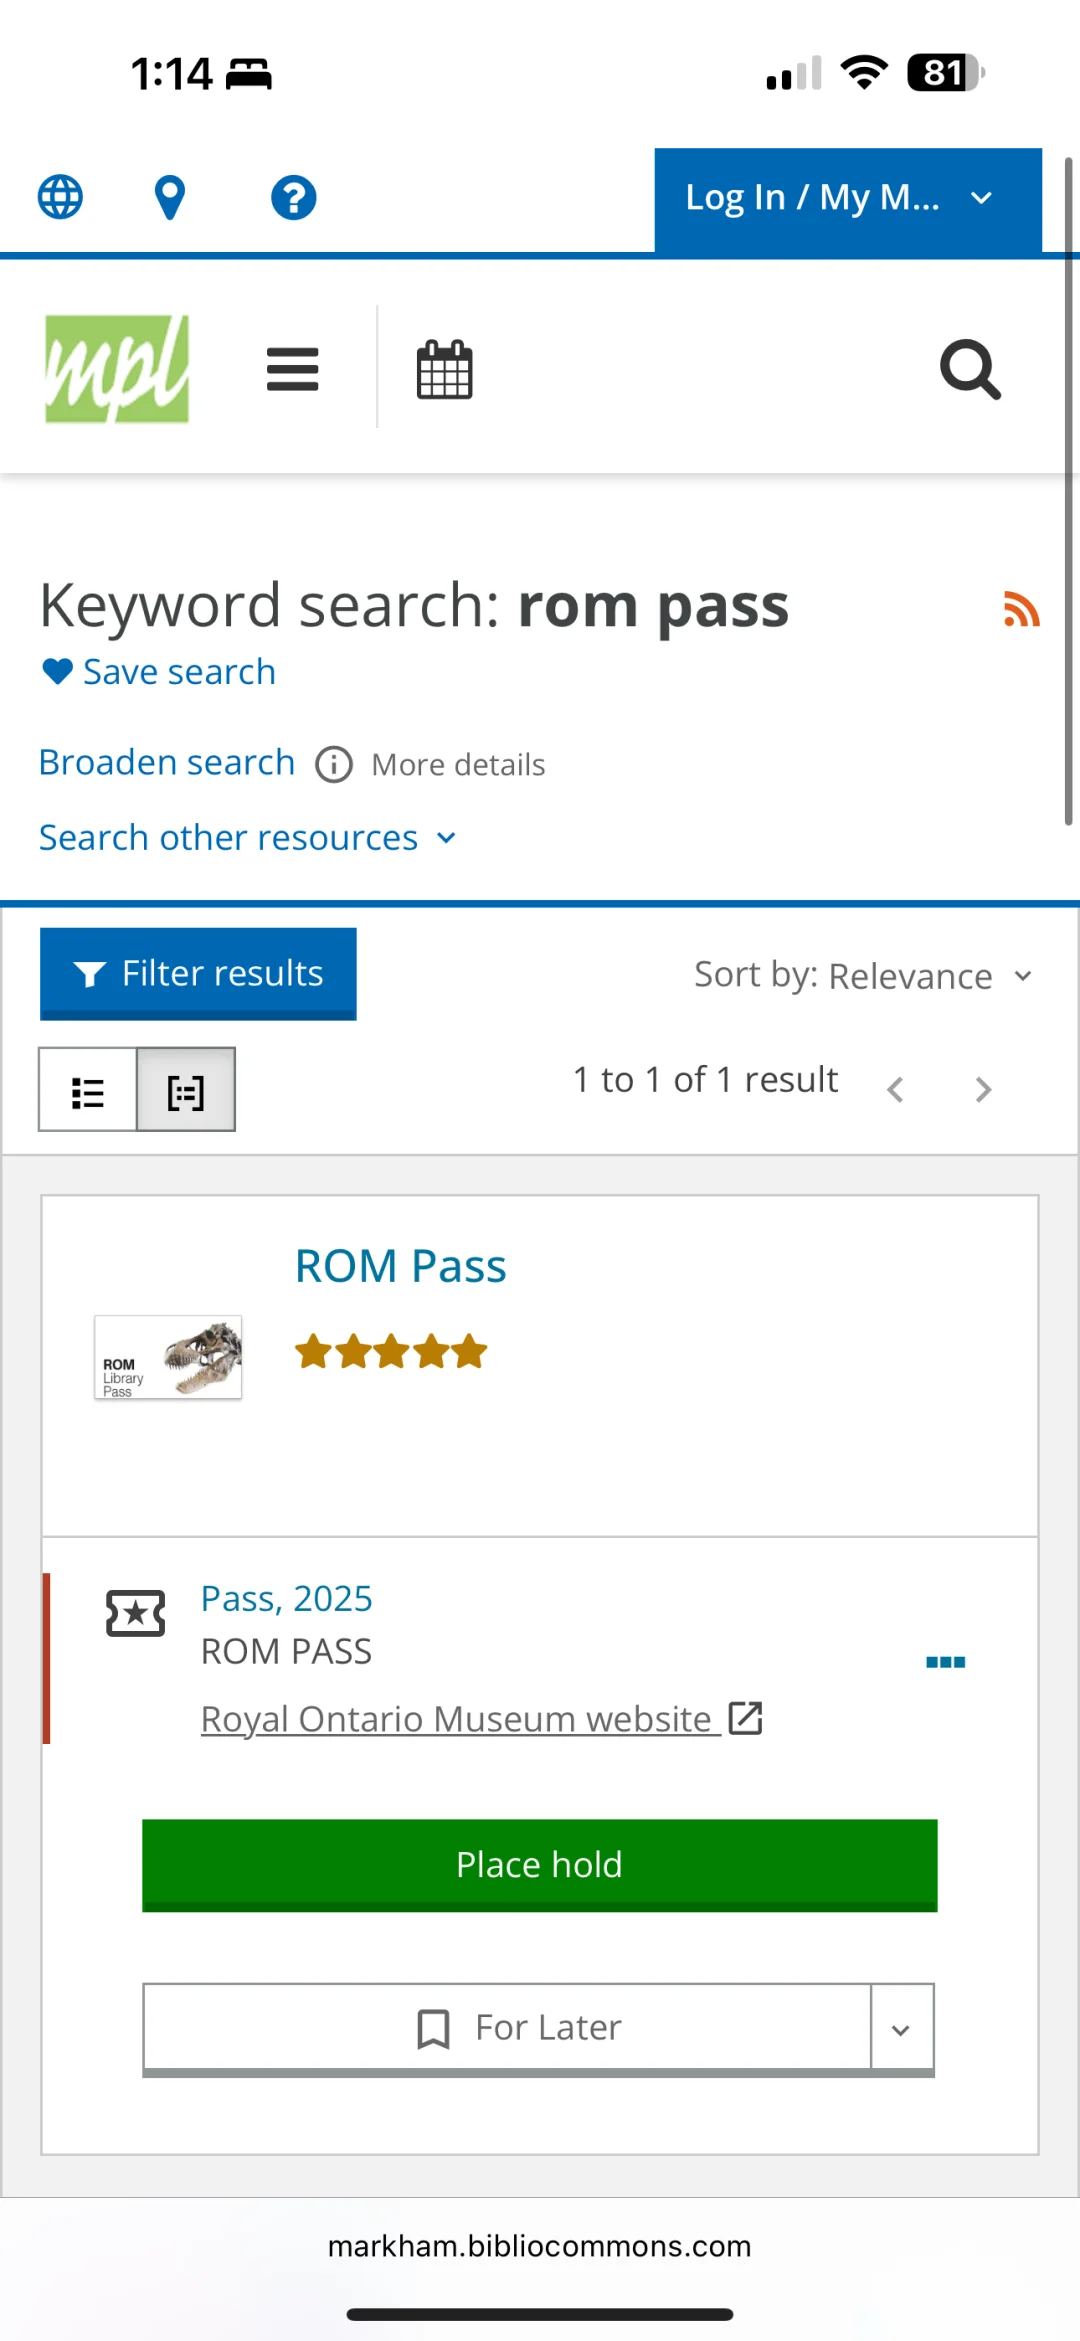1080x2341 pixels.
Task: Open the events calendar icon
Action: click(444, 369)
